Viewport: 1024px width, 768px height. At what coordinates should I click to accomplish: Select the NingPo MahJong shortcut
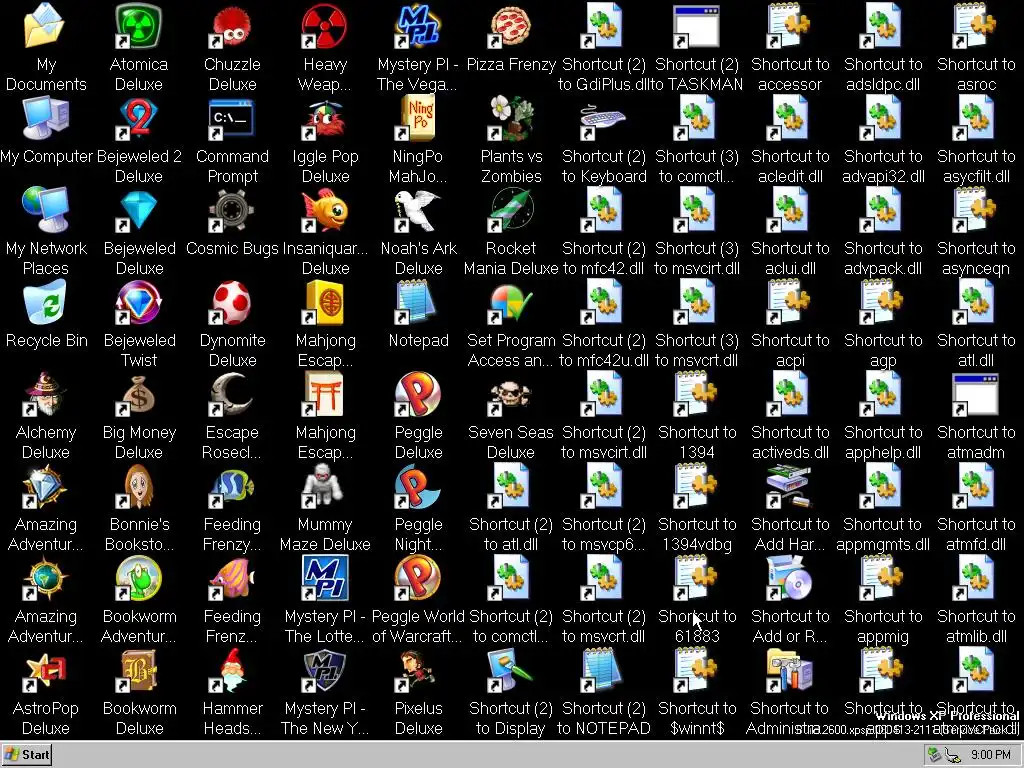tap(418, 118)
